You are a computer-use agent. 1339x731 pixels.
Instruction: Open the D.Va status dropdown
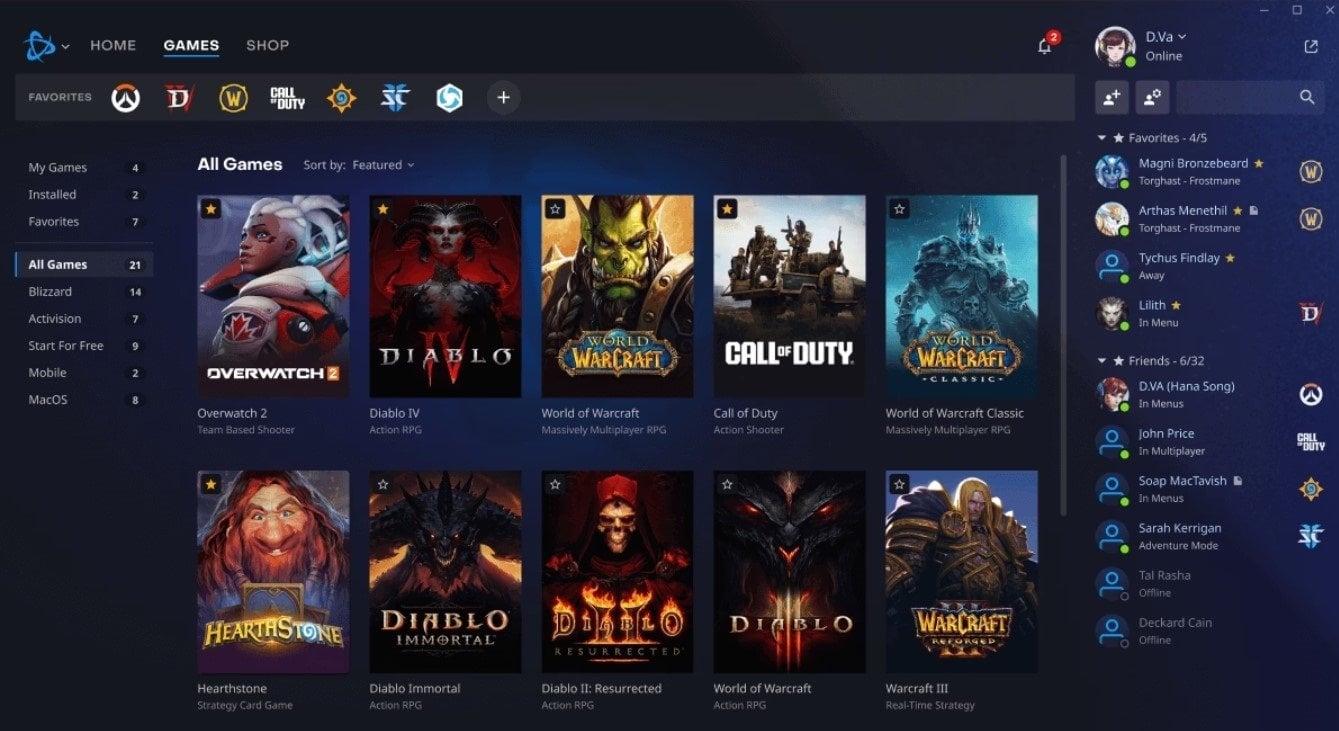pos(1166,37)
